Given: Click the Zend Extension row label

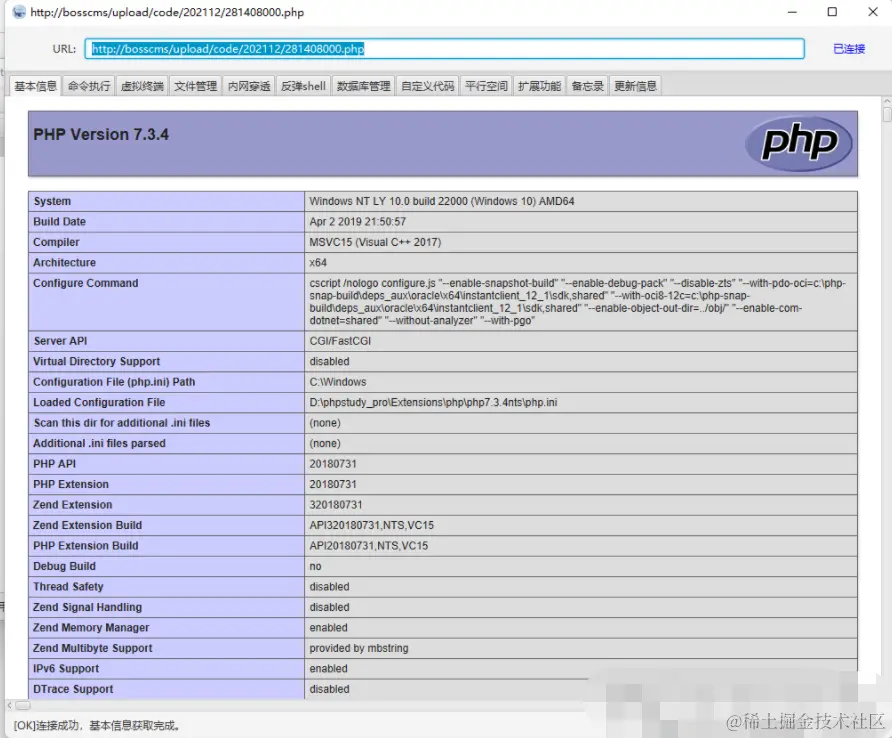Looking at the screenshot, I should (x=72, y=505).
